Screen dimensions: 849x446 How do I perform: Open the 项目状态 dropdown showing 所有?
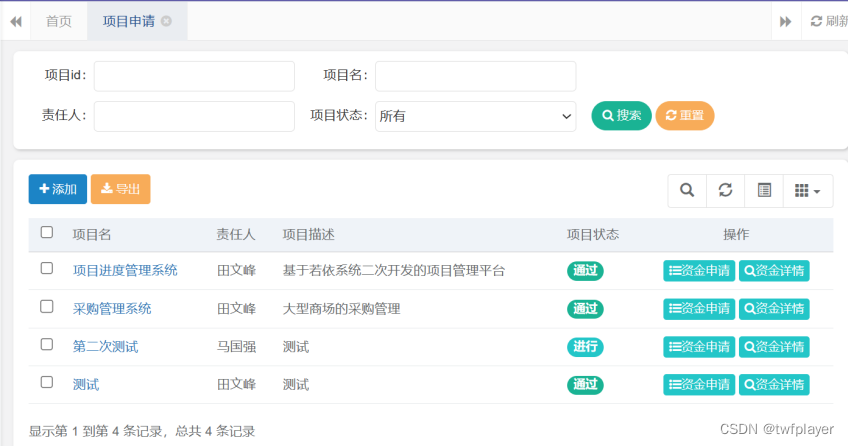pos(475,116)
